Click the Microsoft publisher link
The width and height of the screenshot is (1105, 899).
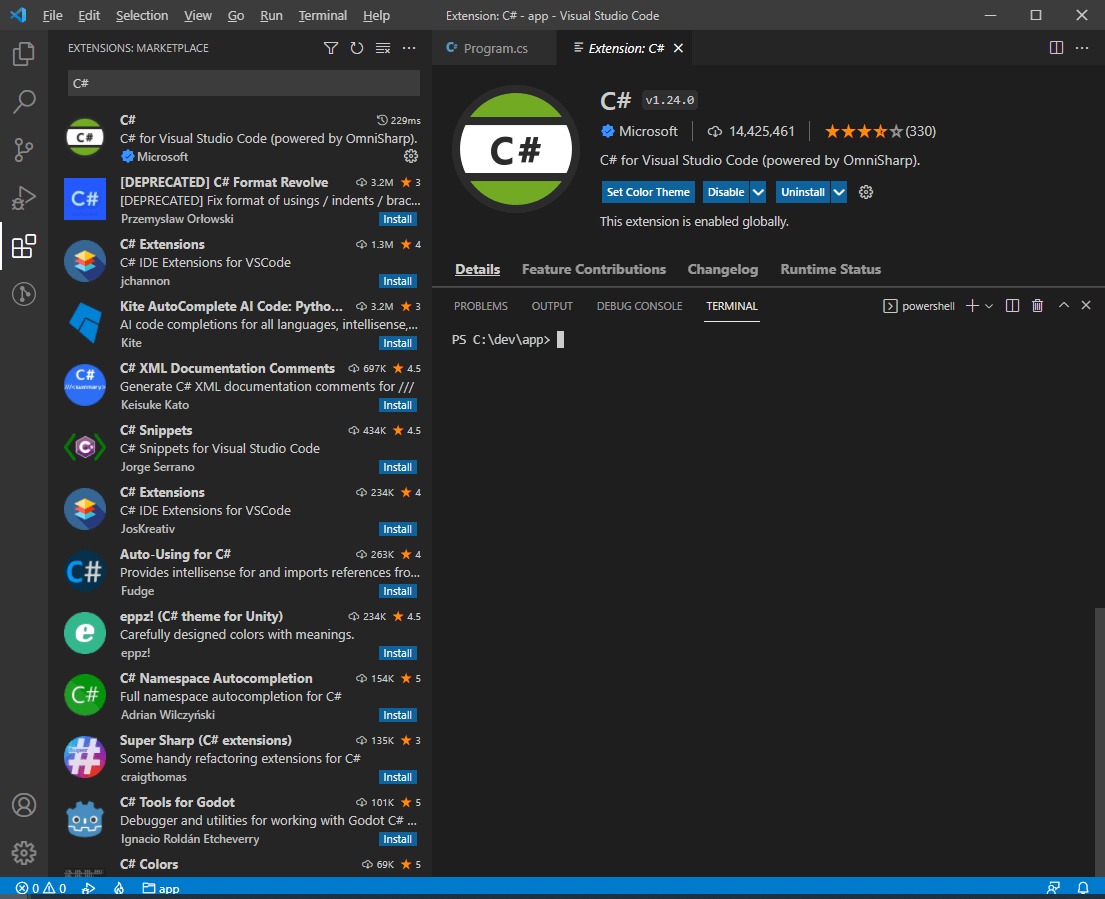pos(648,131)
